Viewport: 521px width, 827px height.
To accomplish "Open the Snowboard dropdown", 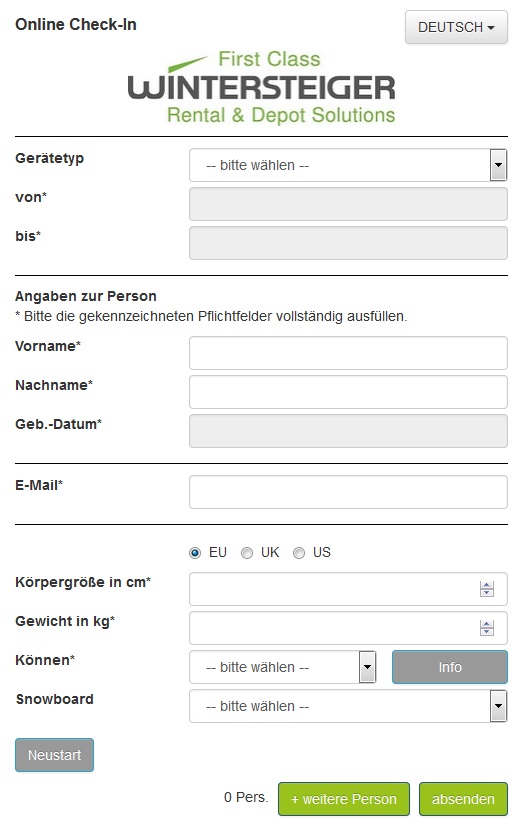I will click(348, 706).
